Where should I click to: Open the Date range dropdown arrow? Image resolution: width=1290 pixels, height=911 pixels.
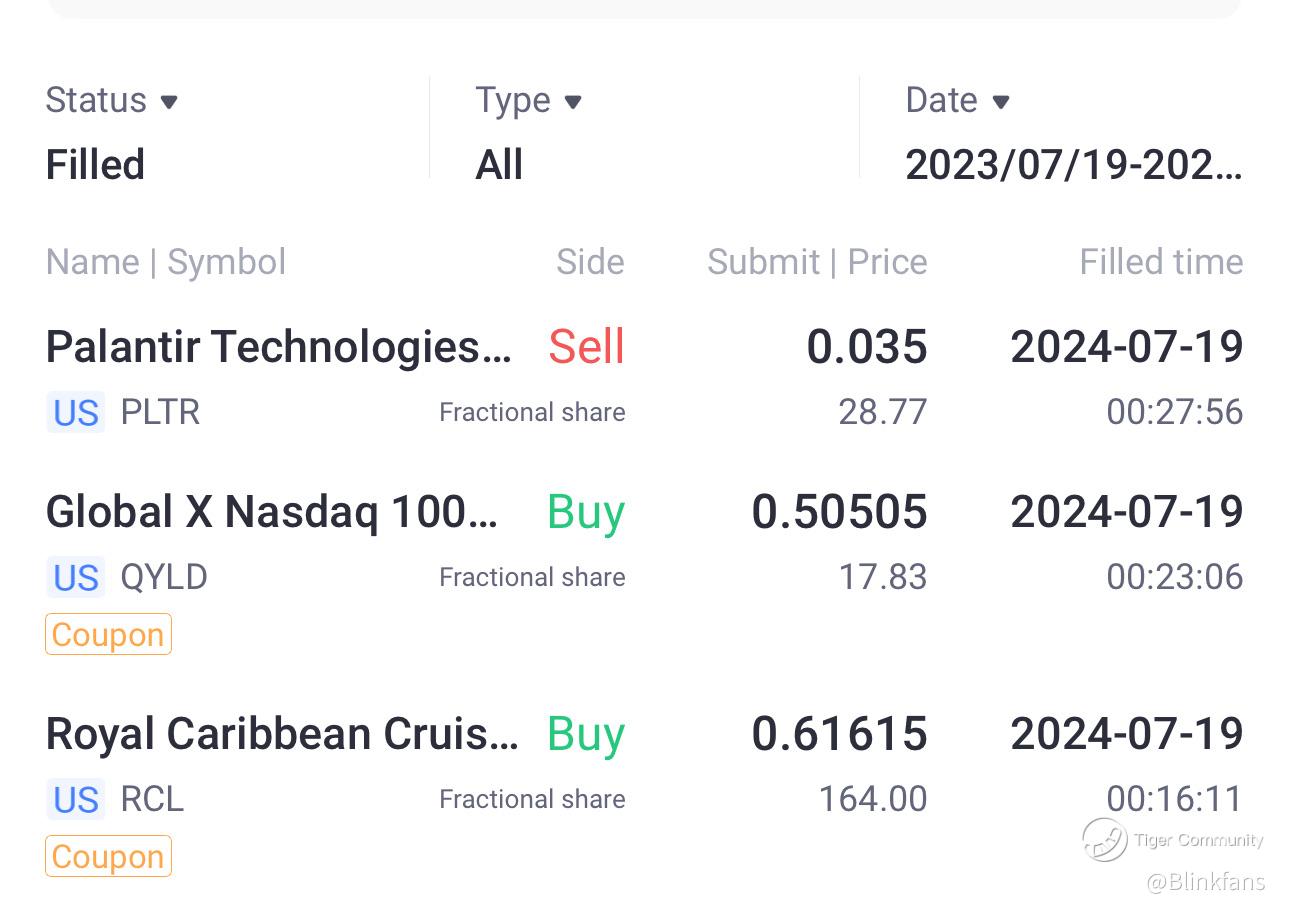(1001, 102)
